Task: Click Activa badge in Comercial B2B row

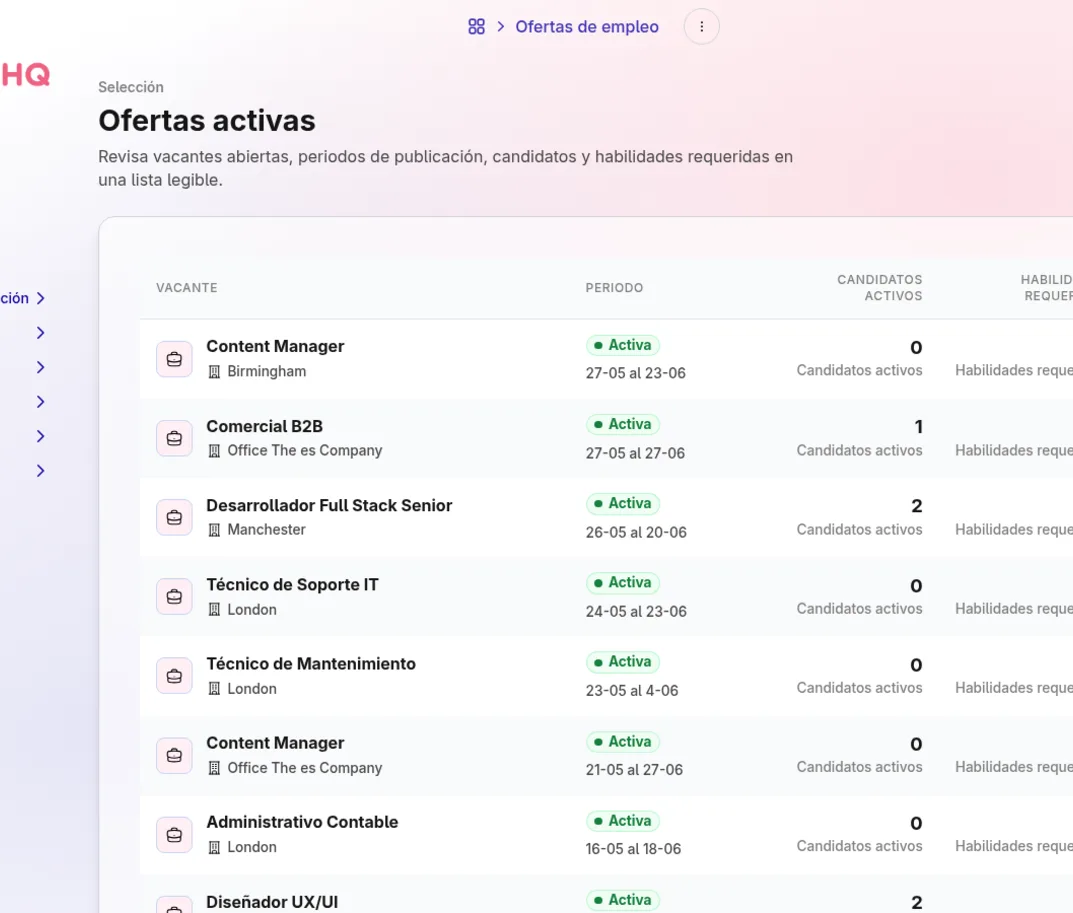Action: click(623, 424)
